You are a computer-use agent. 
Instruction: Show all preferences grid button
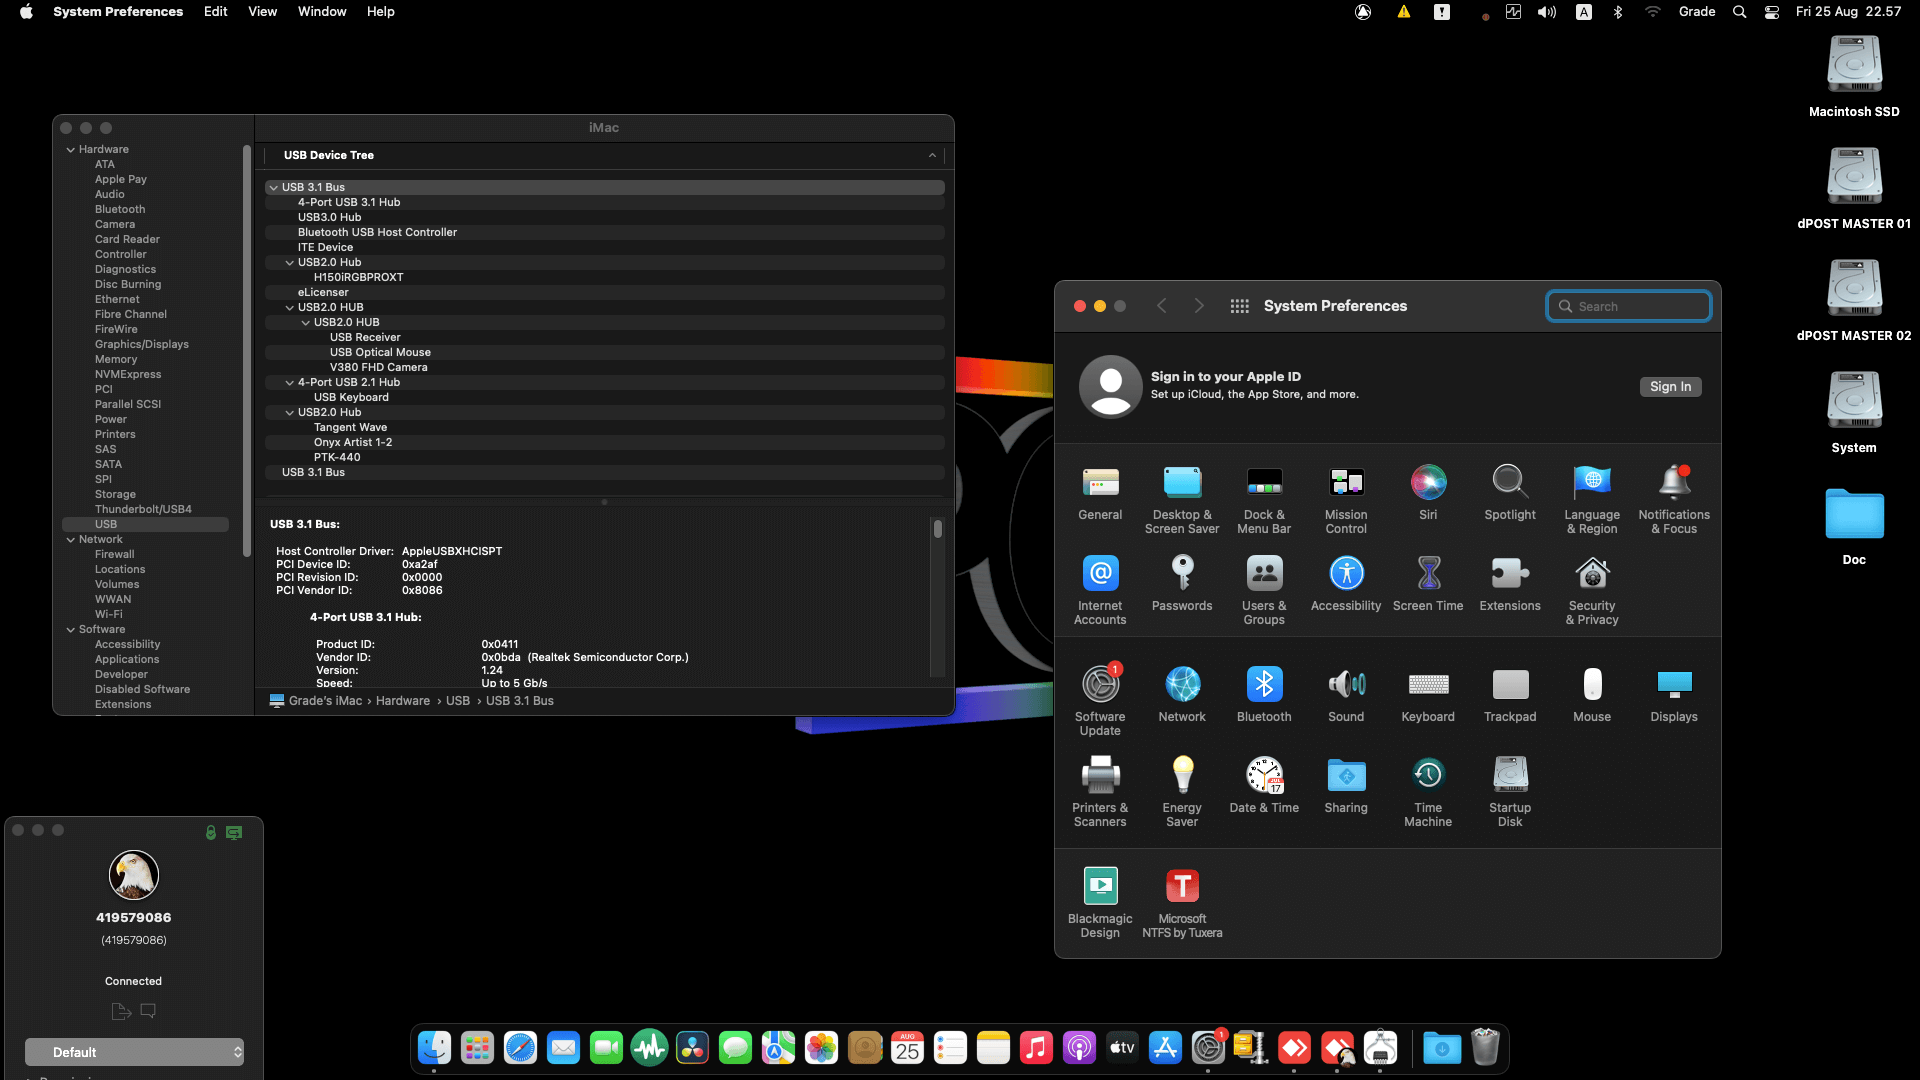click(1239, 306)
